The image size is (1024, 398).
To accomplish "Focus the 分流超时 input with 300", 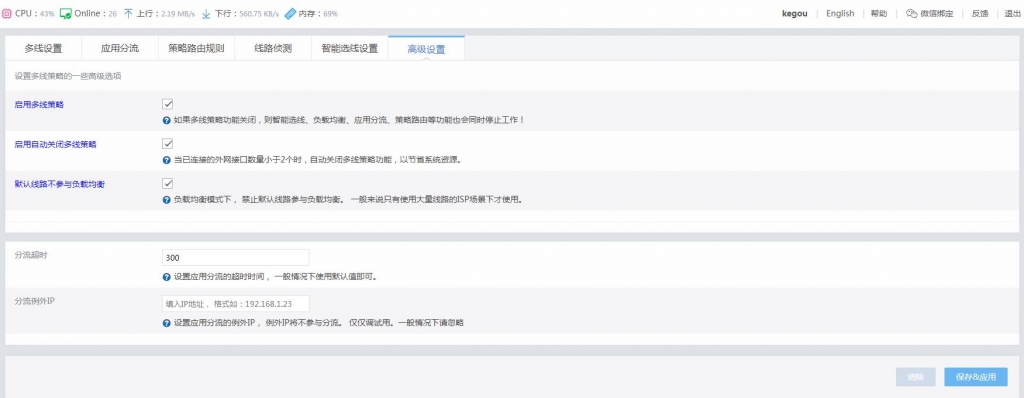I will (x=236, y=257).
